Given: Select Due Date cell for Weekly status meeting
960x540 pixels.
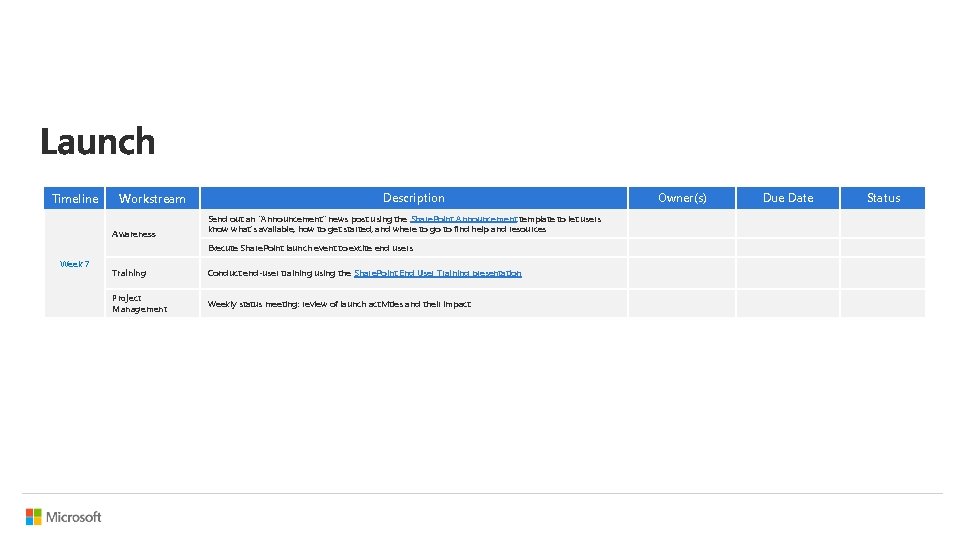Looking at the screenshot, I should (x=788, y=304).
